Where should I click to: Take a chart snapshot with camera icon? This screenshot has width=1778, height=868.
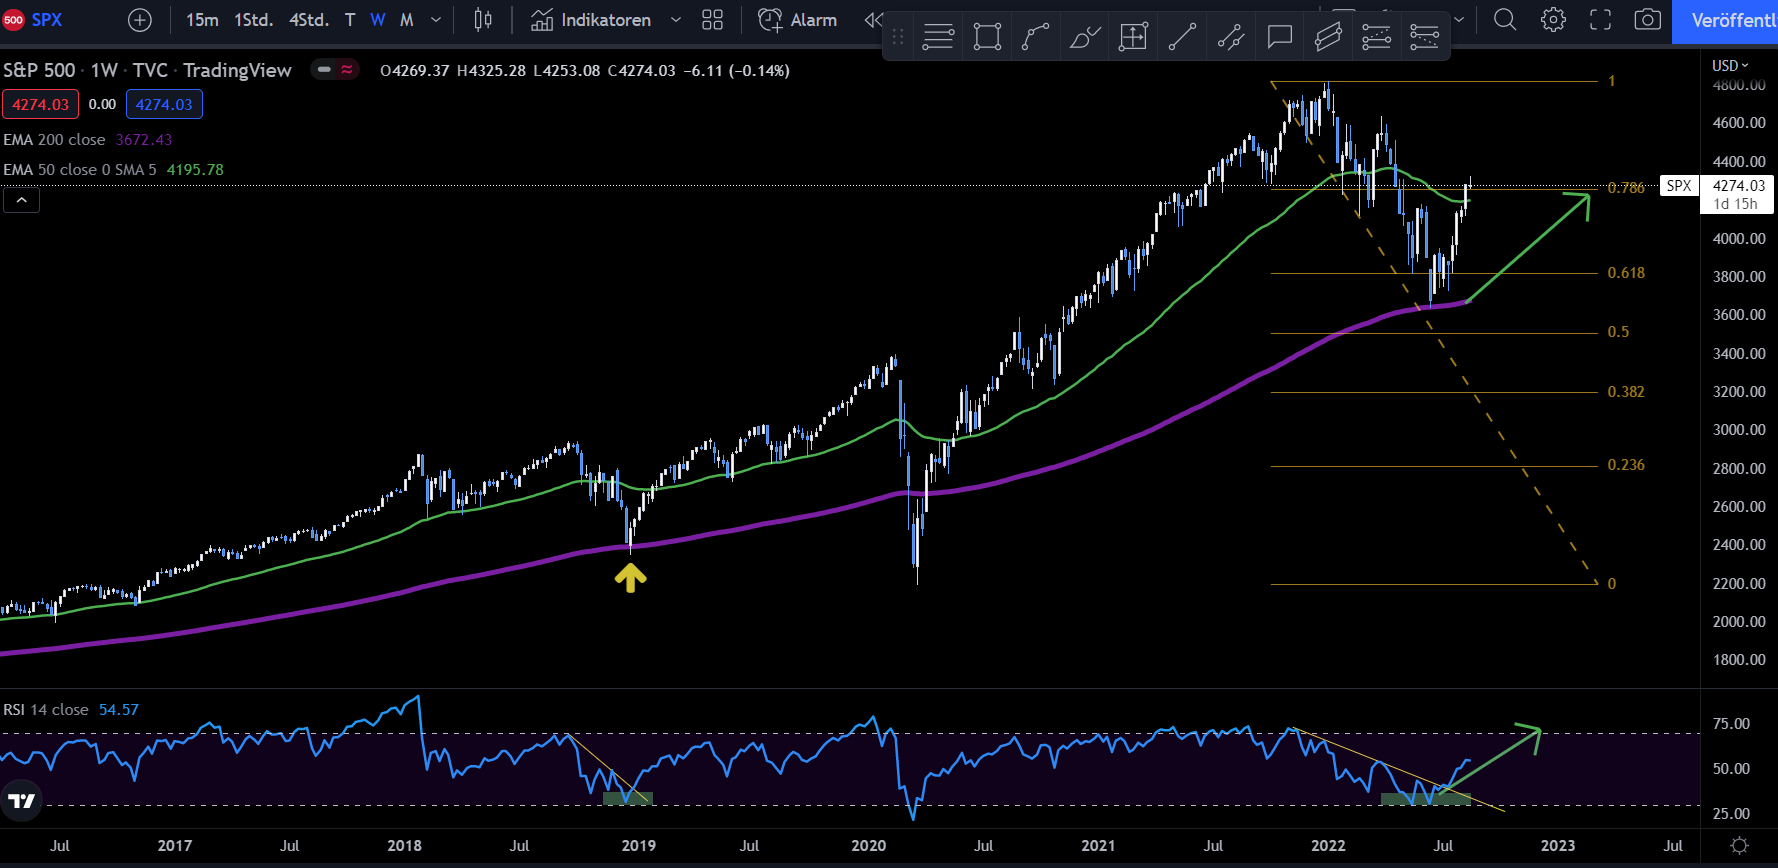click(1647, 20)
